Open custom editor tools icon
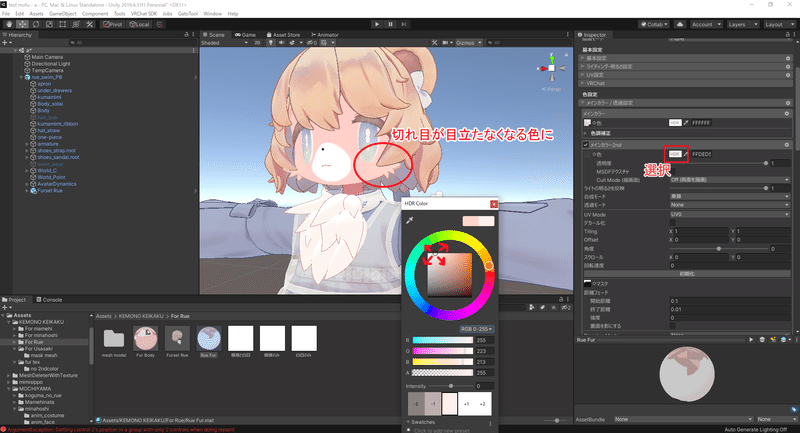Screen dimensions: 800x433 pyautogui.click(x=89, y=24)
